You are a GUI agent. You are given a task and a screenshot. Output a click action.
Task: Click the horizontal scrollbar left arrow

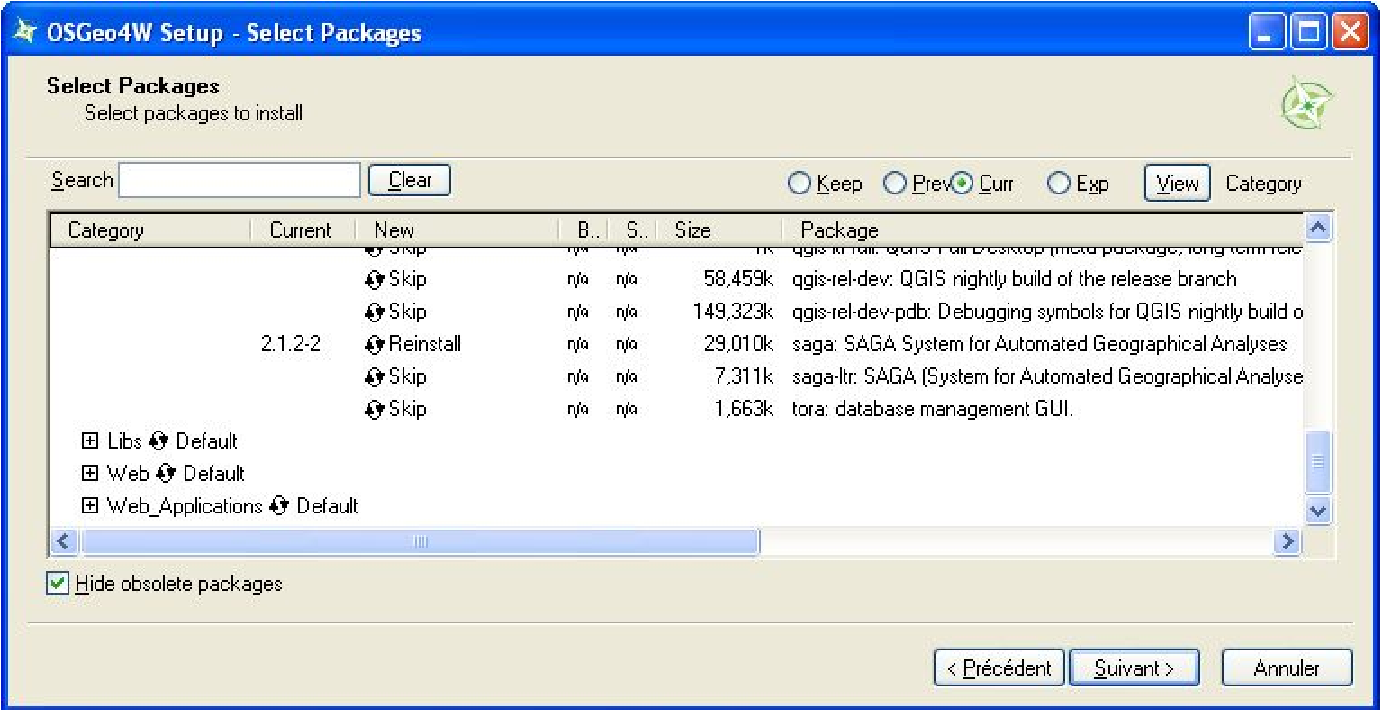coord(64,542)
